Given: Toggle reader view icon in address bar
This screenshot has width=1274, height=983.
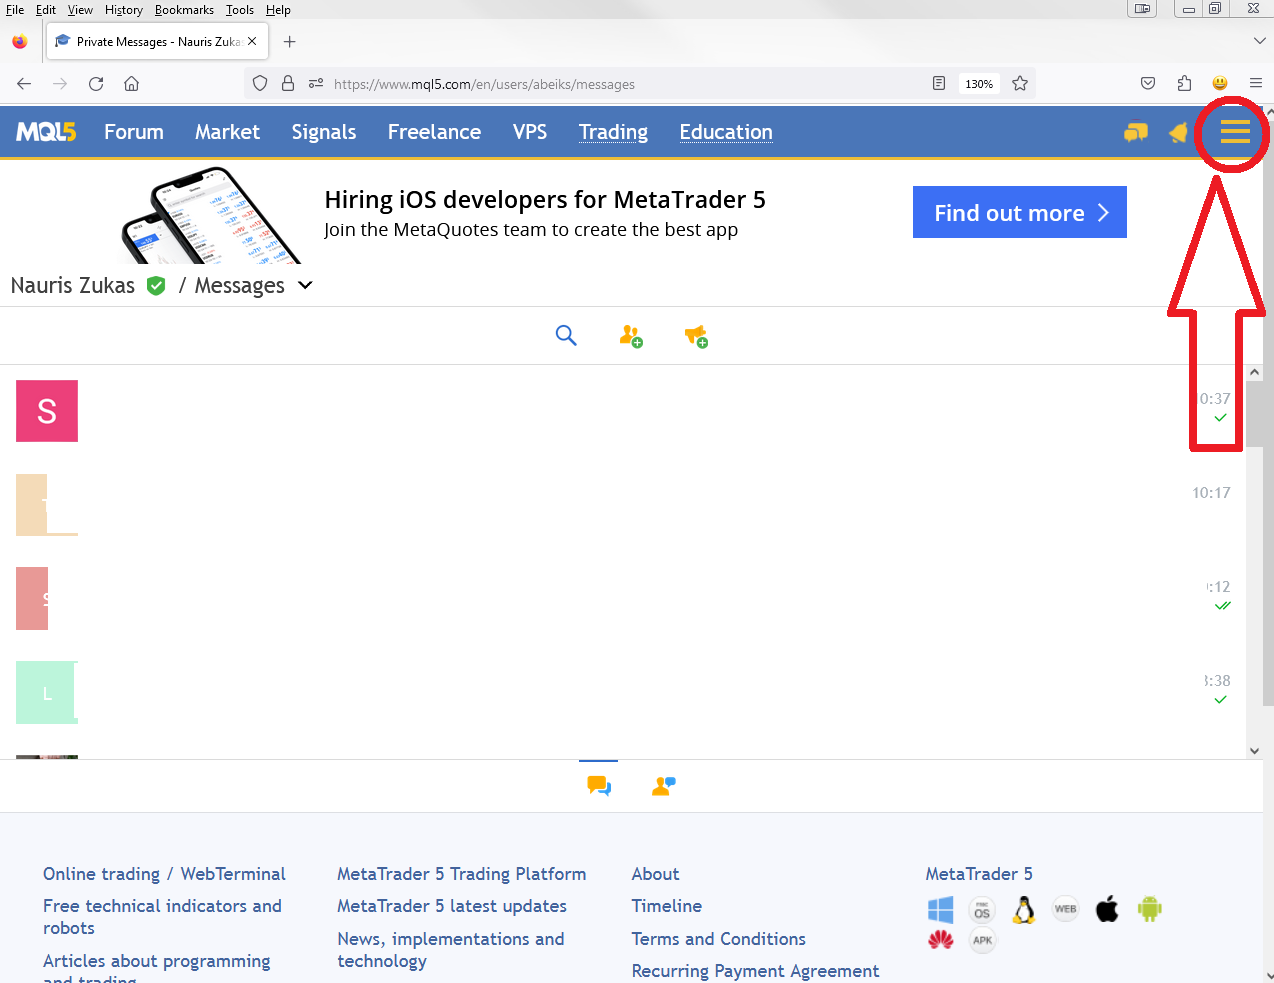Looking at the screenshot, I should (x=938, y=84).
